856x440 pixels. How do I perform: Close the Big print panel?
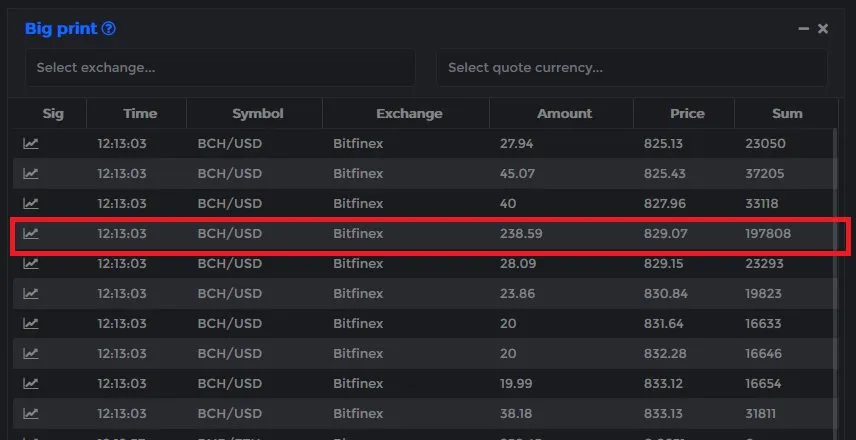click(823, 28)
